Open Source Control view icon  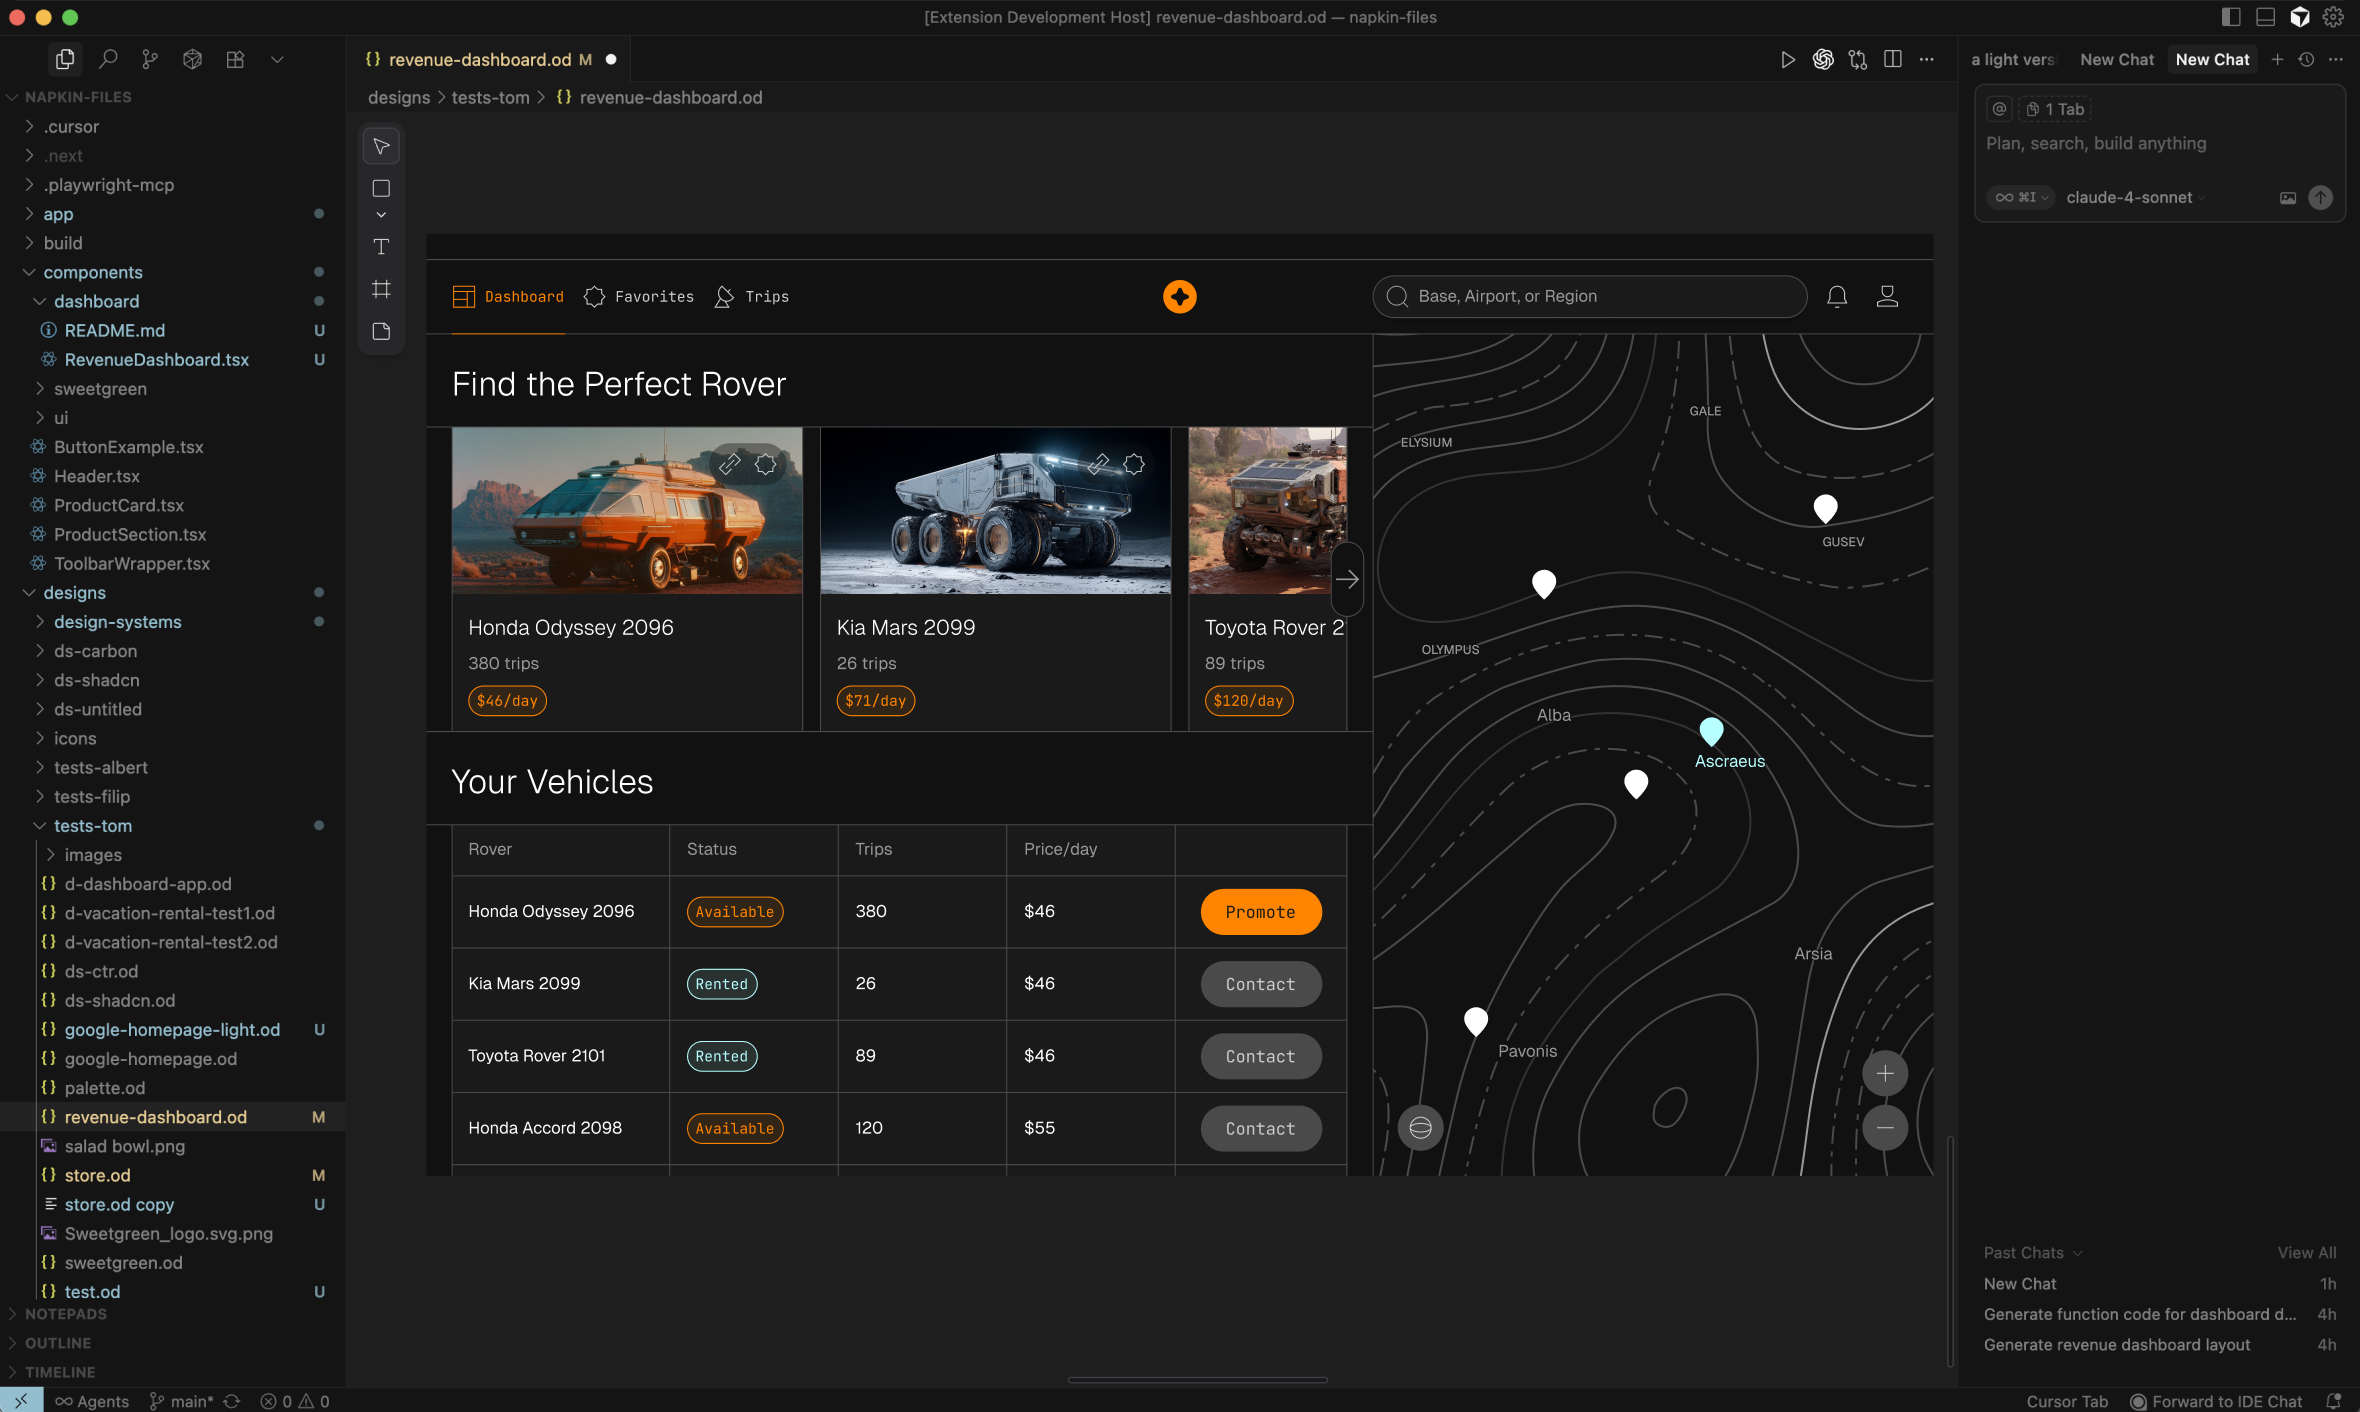(150, 59)
